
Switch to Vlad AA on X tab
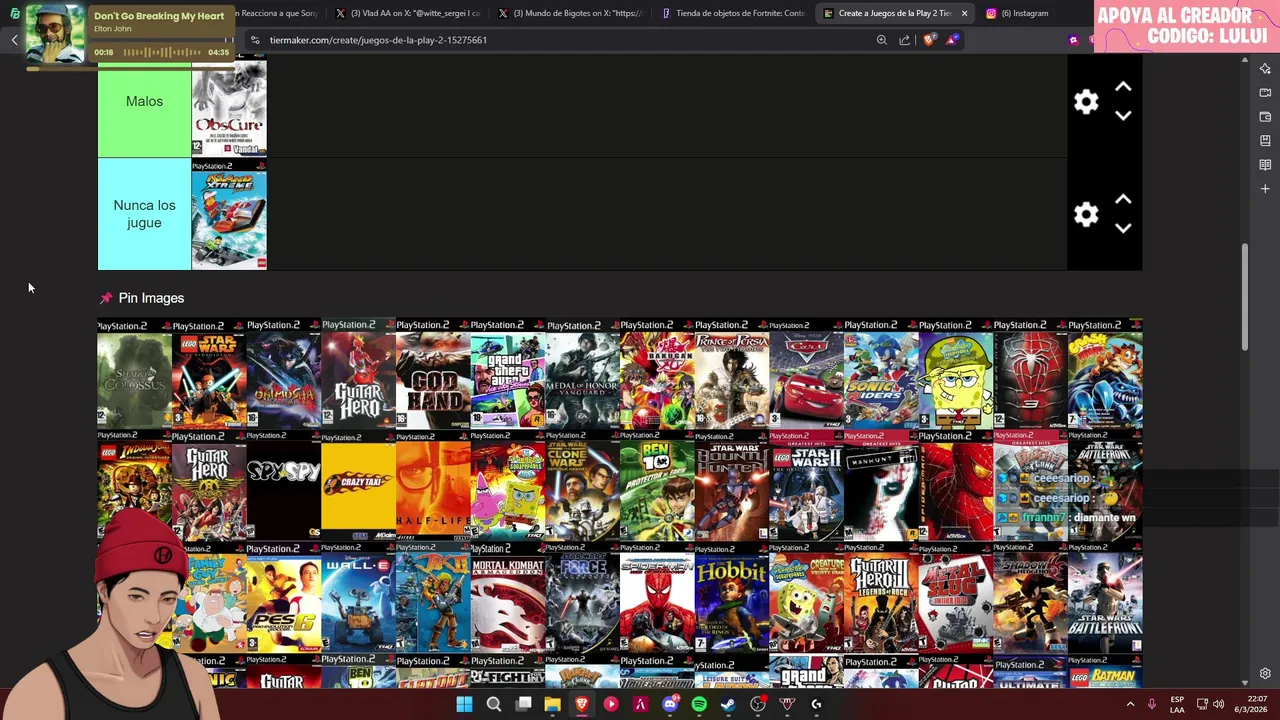pos(407,13)
